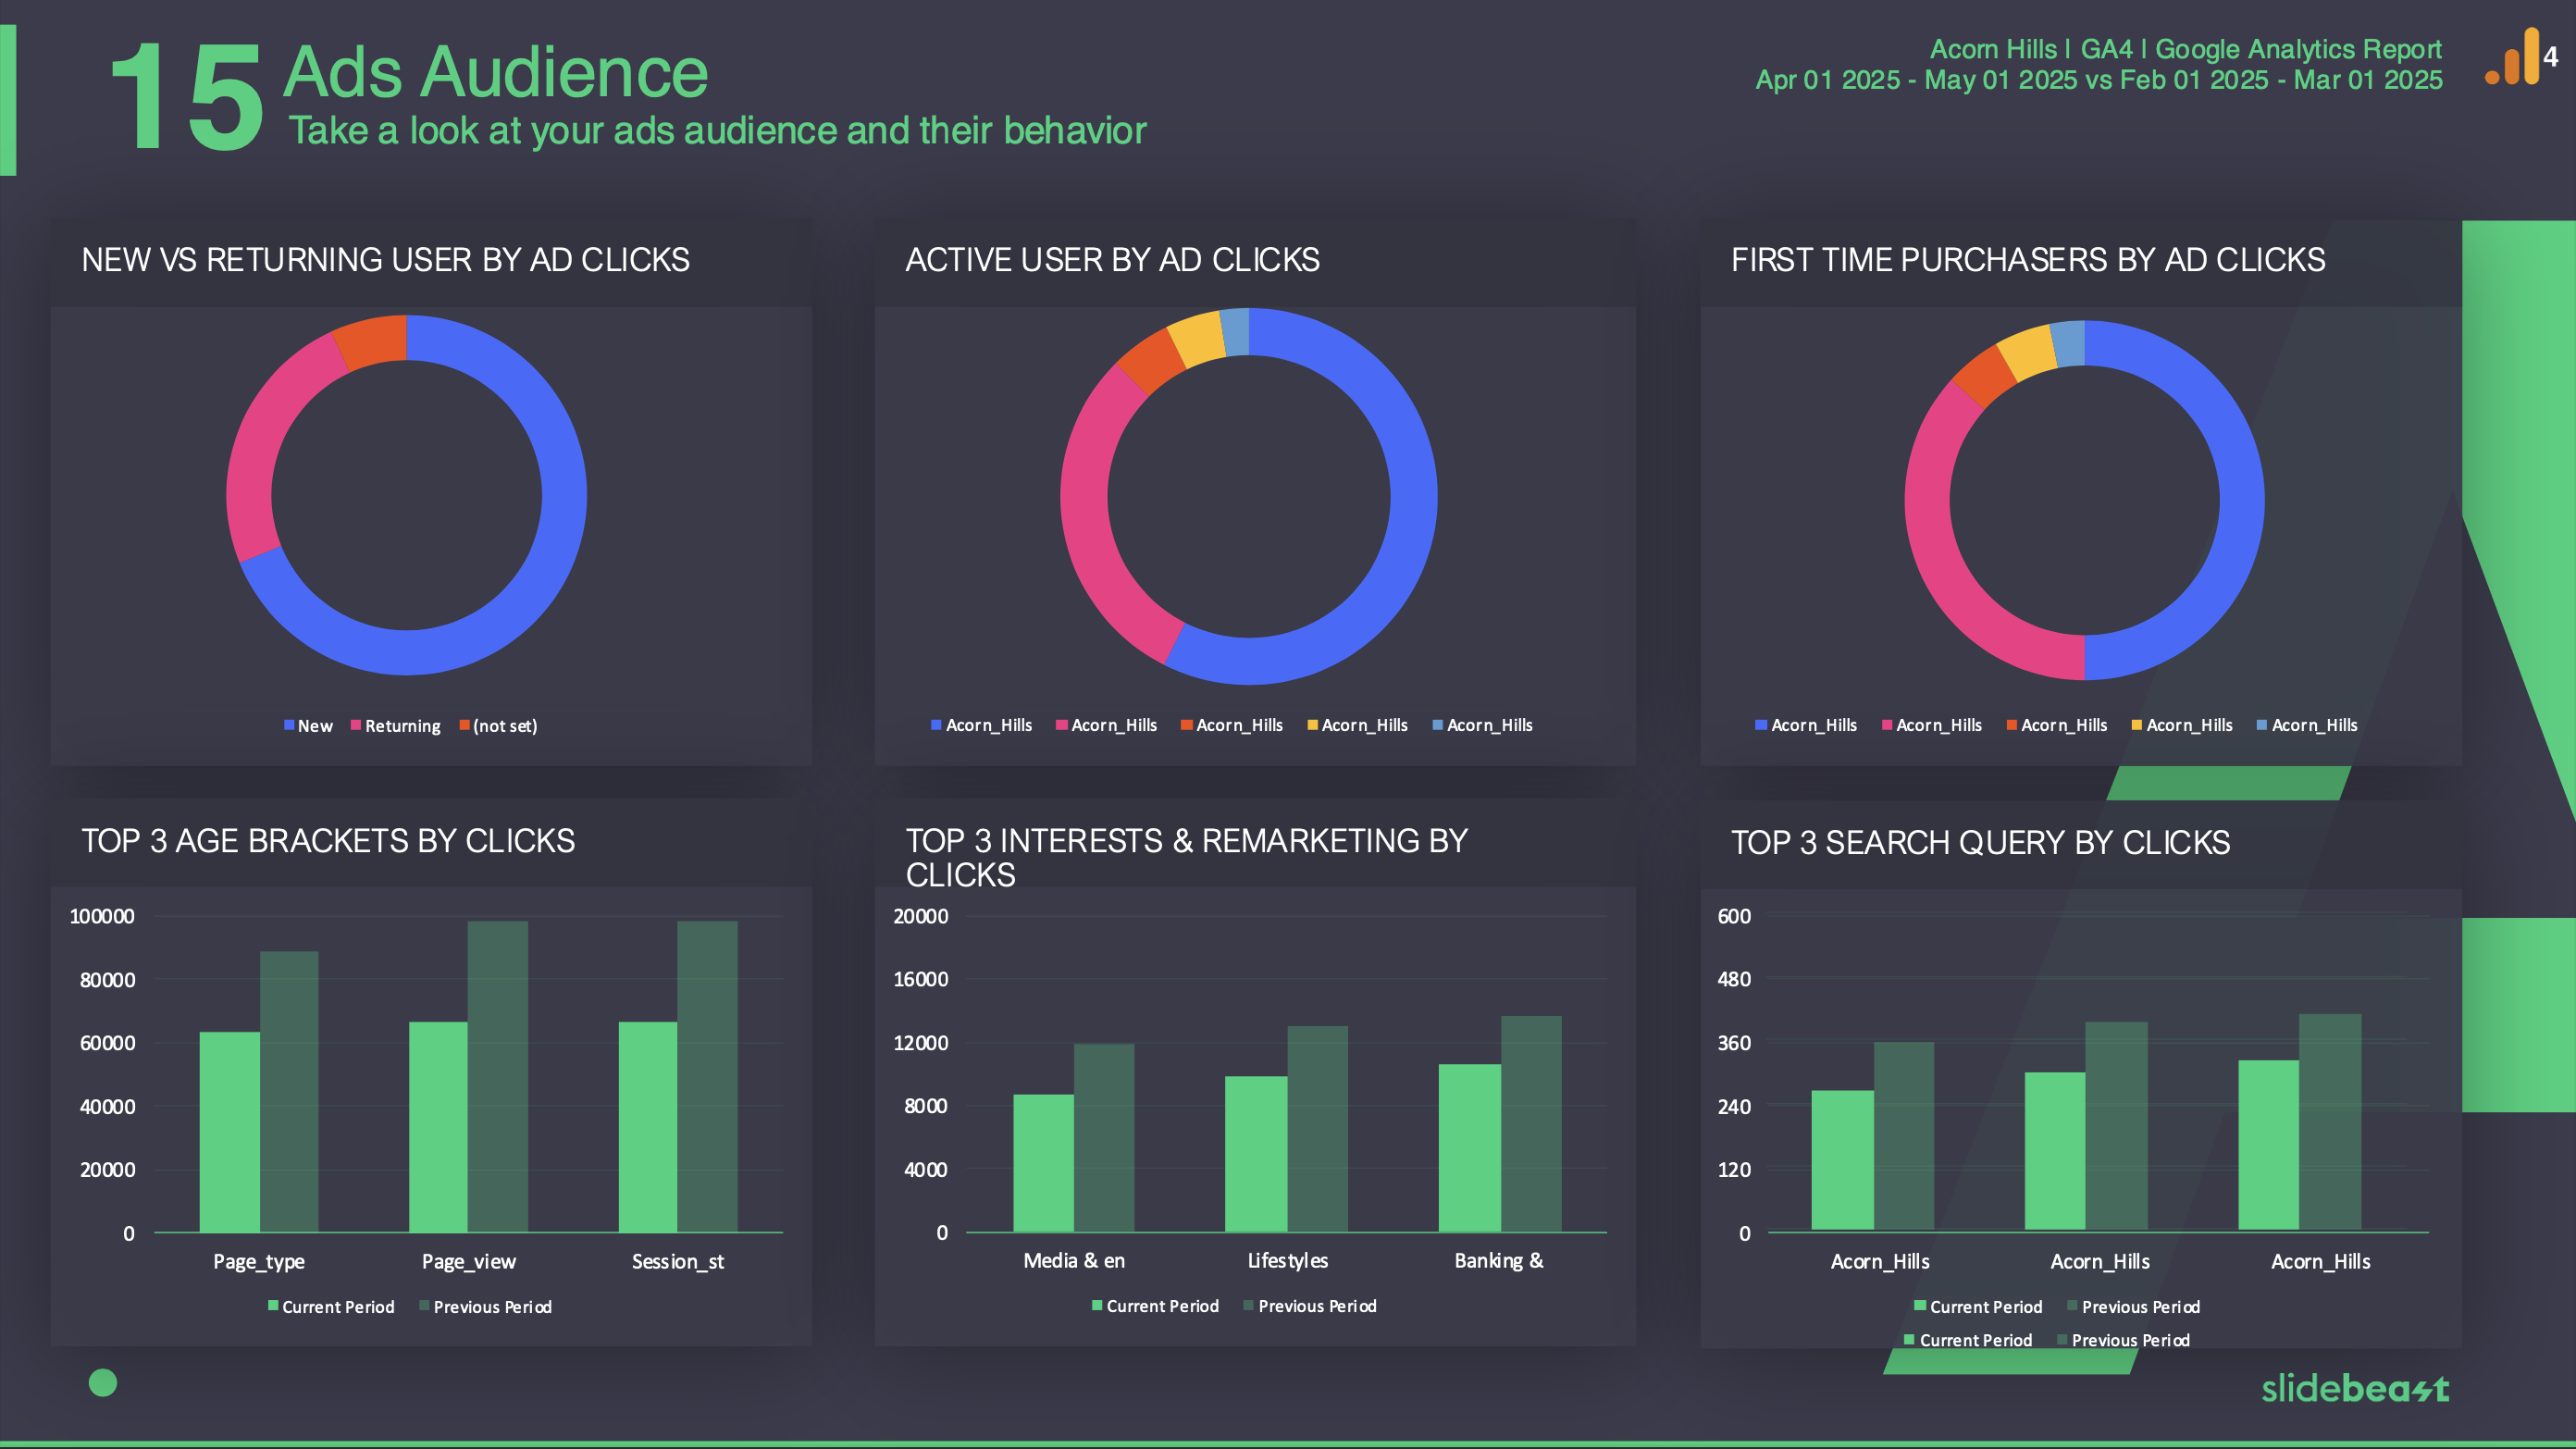Image resolution: width=2576 pixels, height=1449 pixels.
Task: Select the Active User by Ad Clicks title
Action: click(1112, 260)
